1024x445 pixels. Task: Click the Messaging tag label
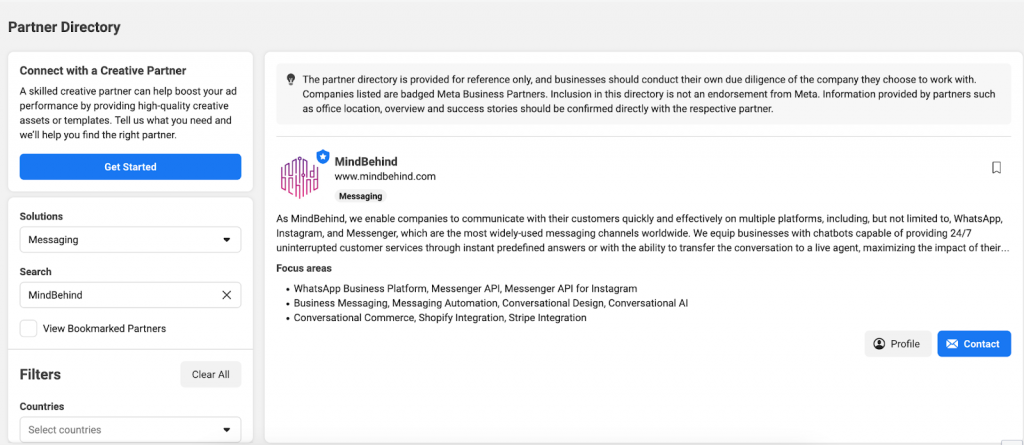(360, 196)
